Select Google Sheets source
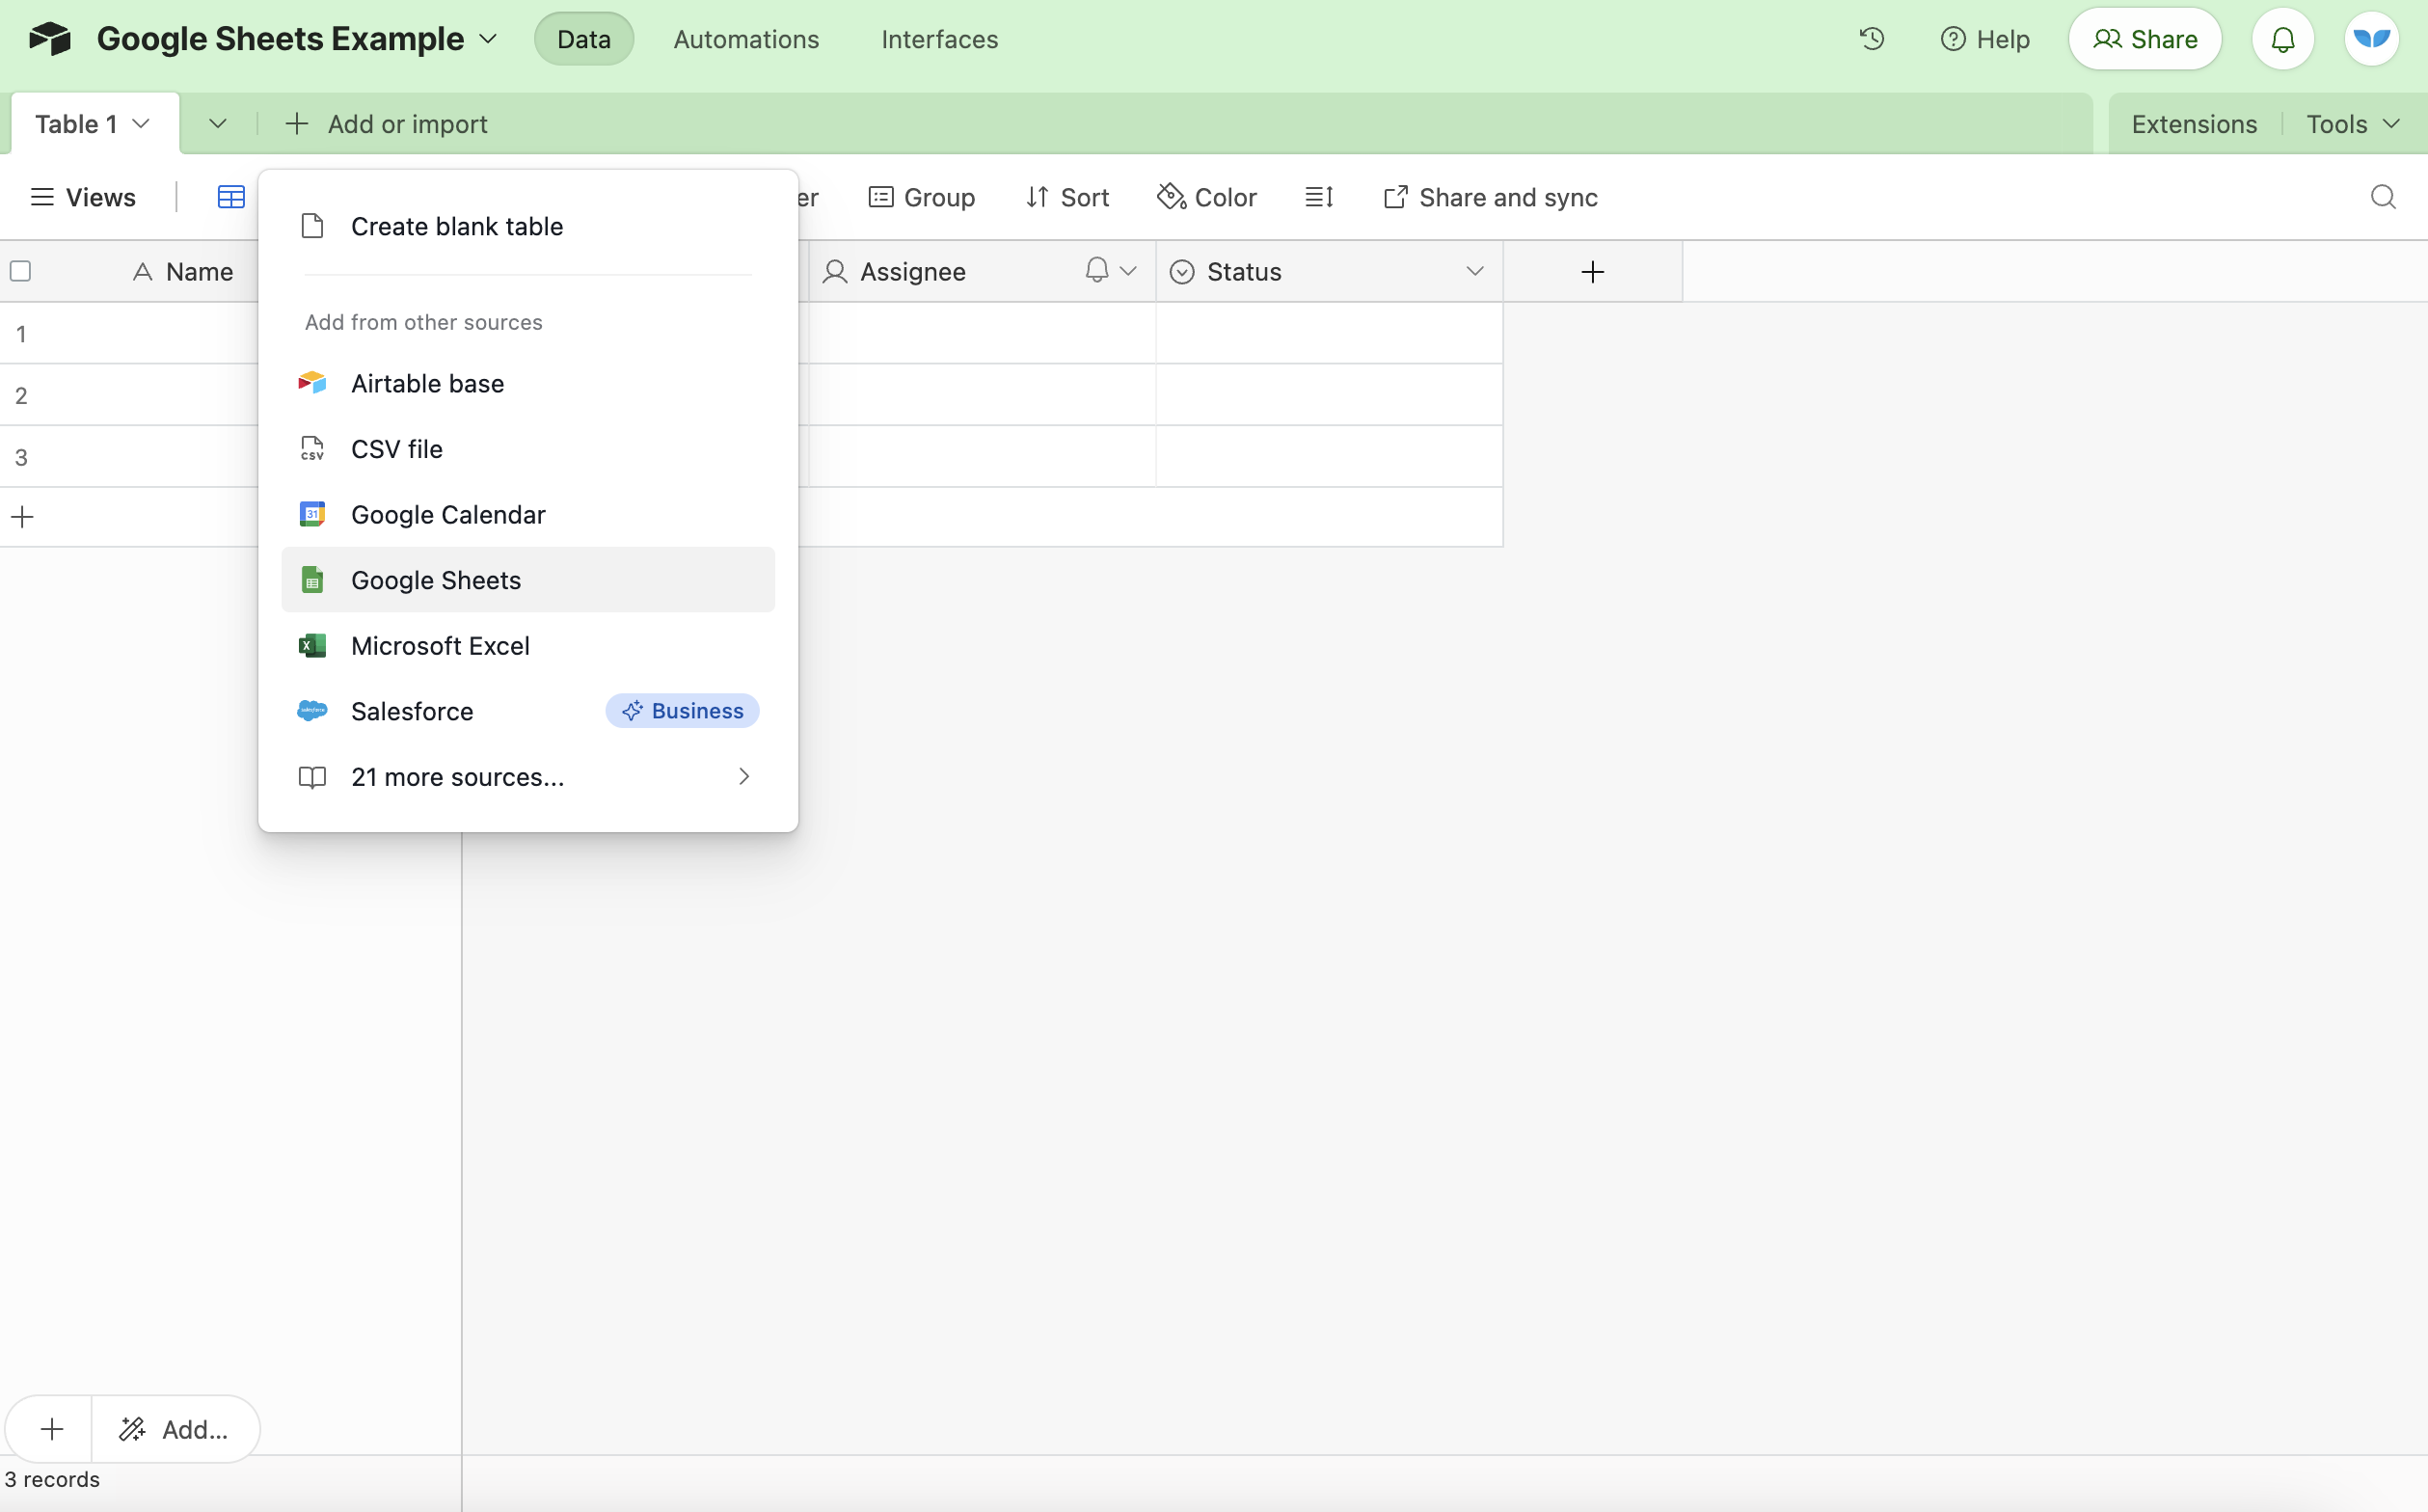This screenshot has width=2428, height=1512. [528, 580]
